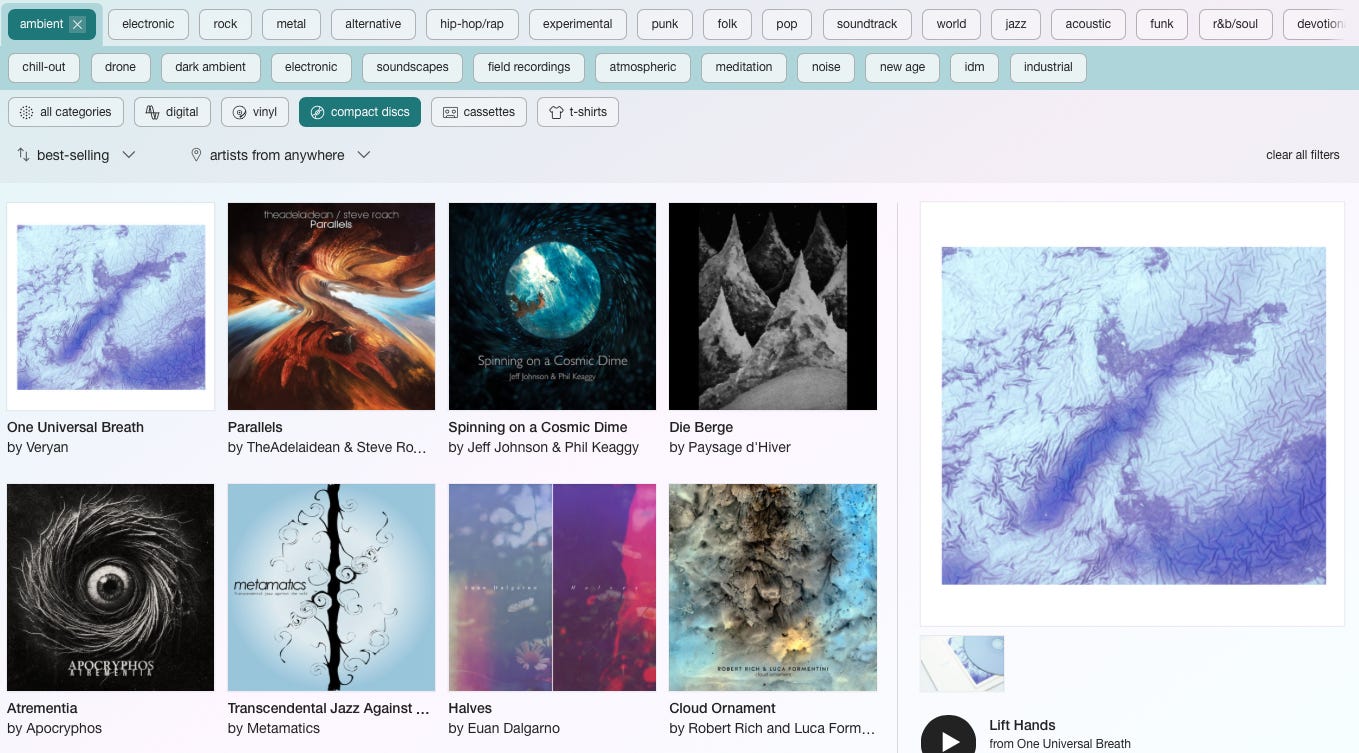Select the experimental genre tag
Image resolution: width=1359 pixels, height=753 pixels.
tap(578, 24)
